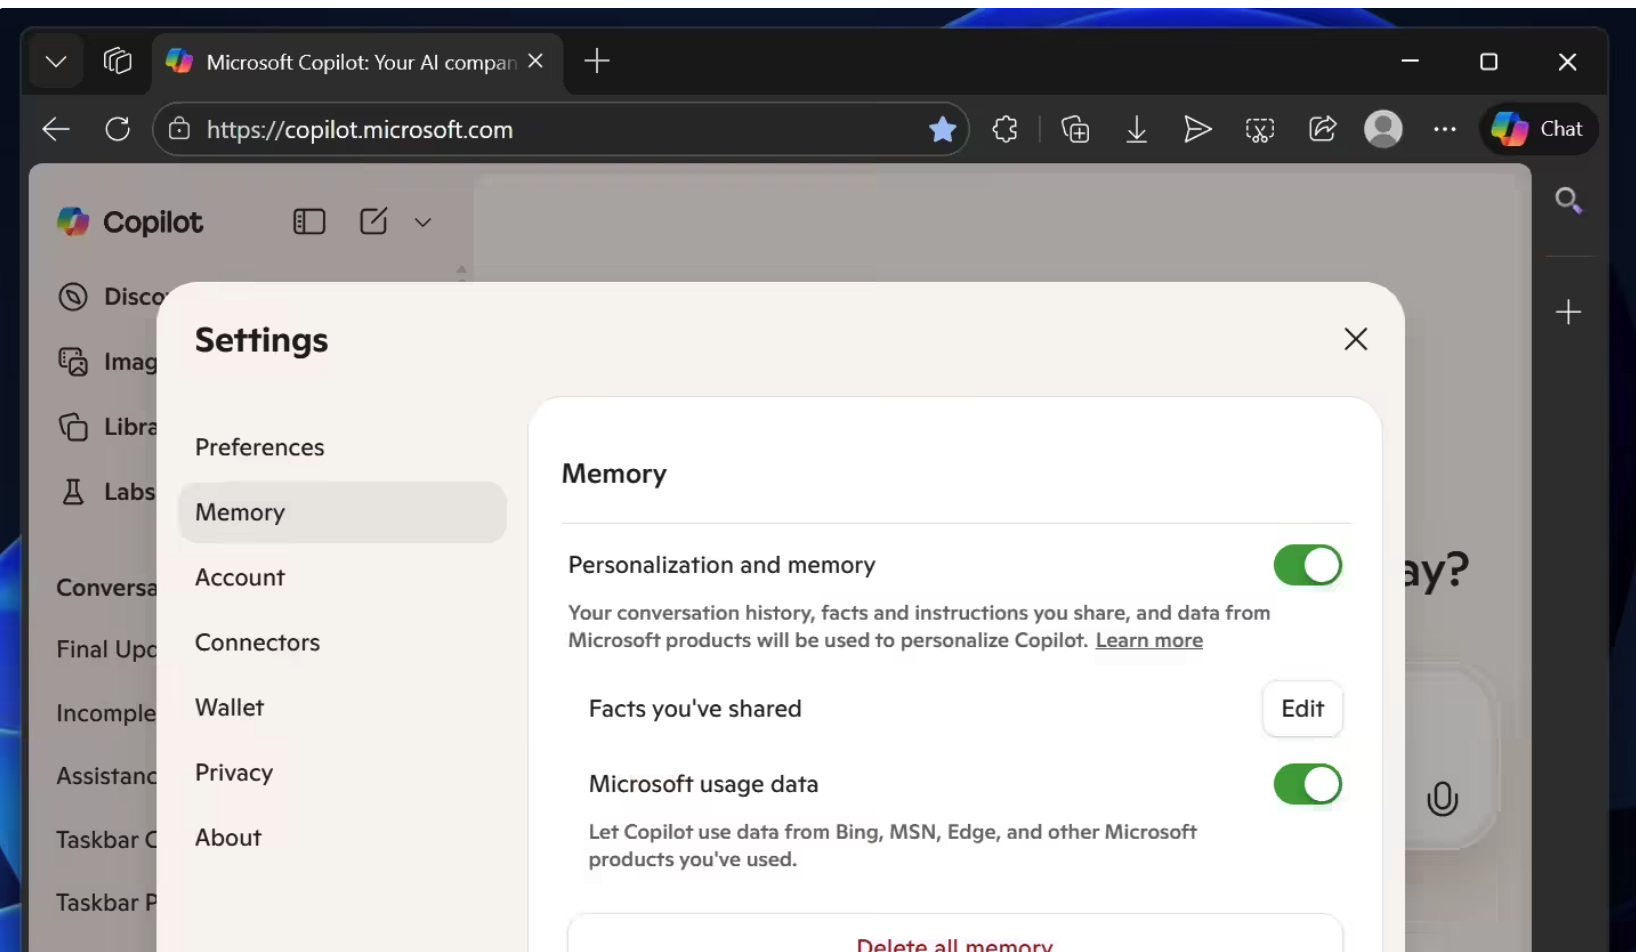Open the browser profile avatar
Image resolution: width=1636 pixels, height=952 pixels.
[x=1383, y=129]
